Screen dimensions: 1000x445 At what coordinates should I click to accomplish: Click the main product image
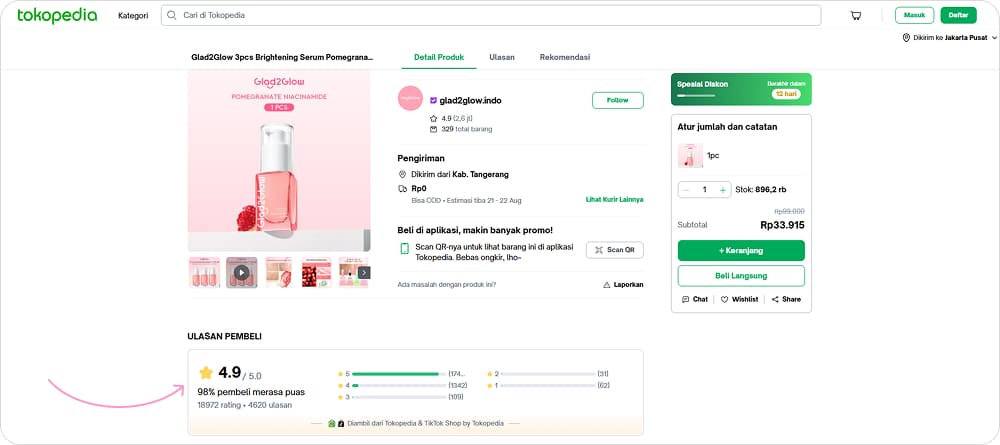pyautogui.click(x=279, y=161)
